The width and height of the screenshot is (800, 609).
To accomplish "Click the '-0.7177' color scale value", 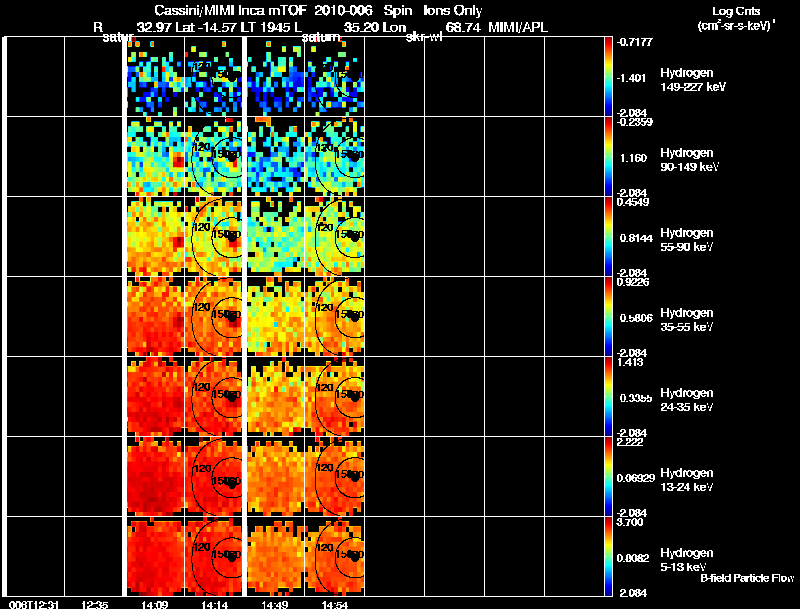I will point(635,42).
